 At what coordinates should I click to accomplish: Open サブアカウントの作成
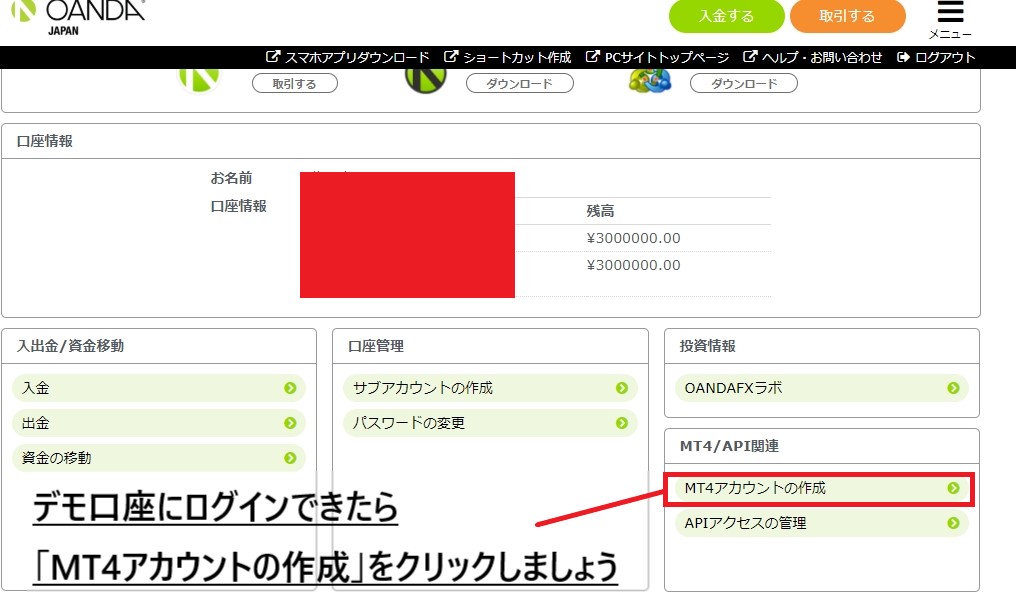point(491,387)
